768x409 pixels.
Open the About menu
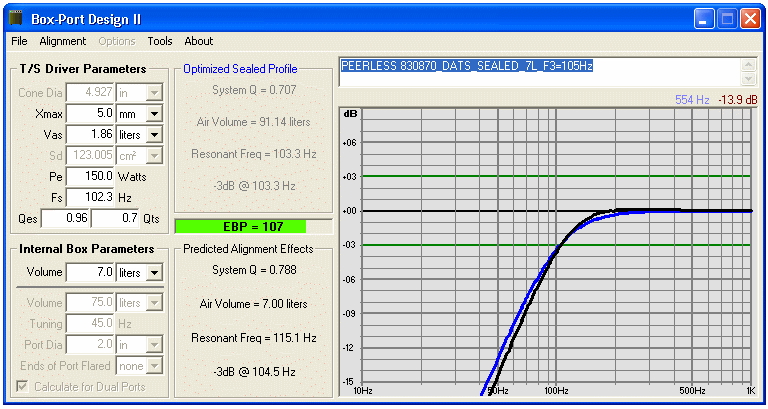pyautogui.click(x=198, y=41)
